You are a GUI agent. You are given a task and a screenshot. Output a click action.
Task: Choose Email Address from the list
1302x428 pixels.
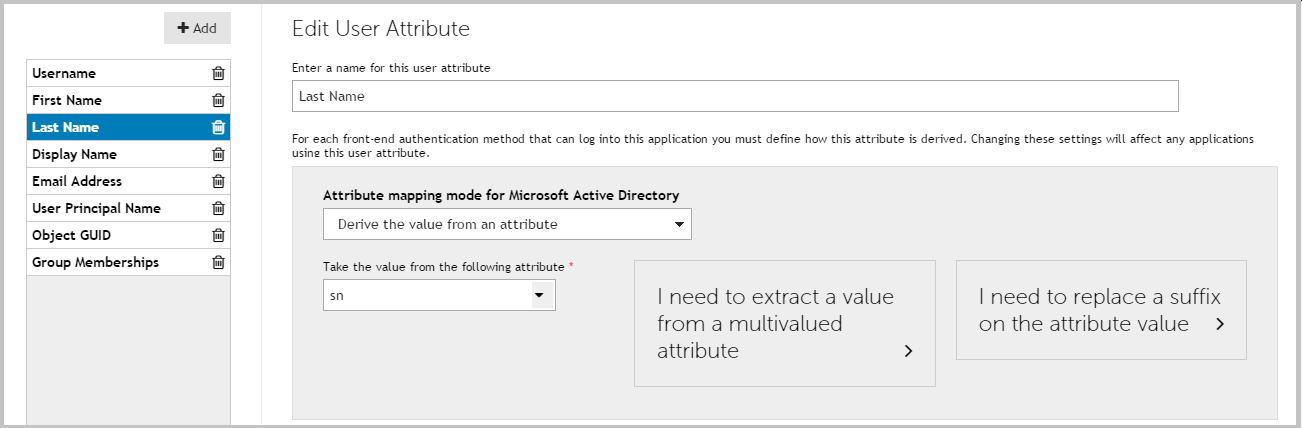click(x=77, y=181)
